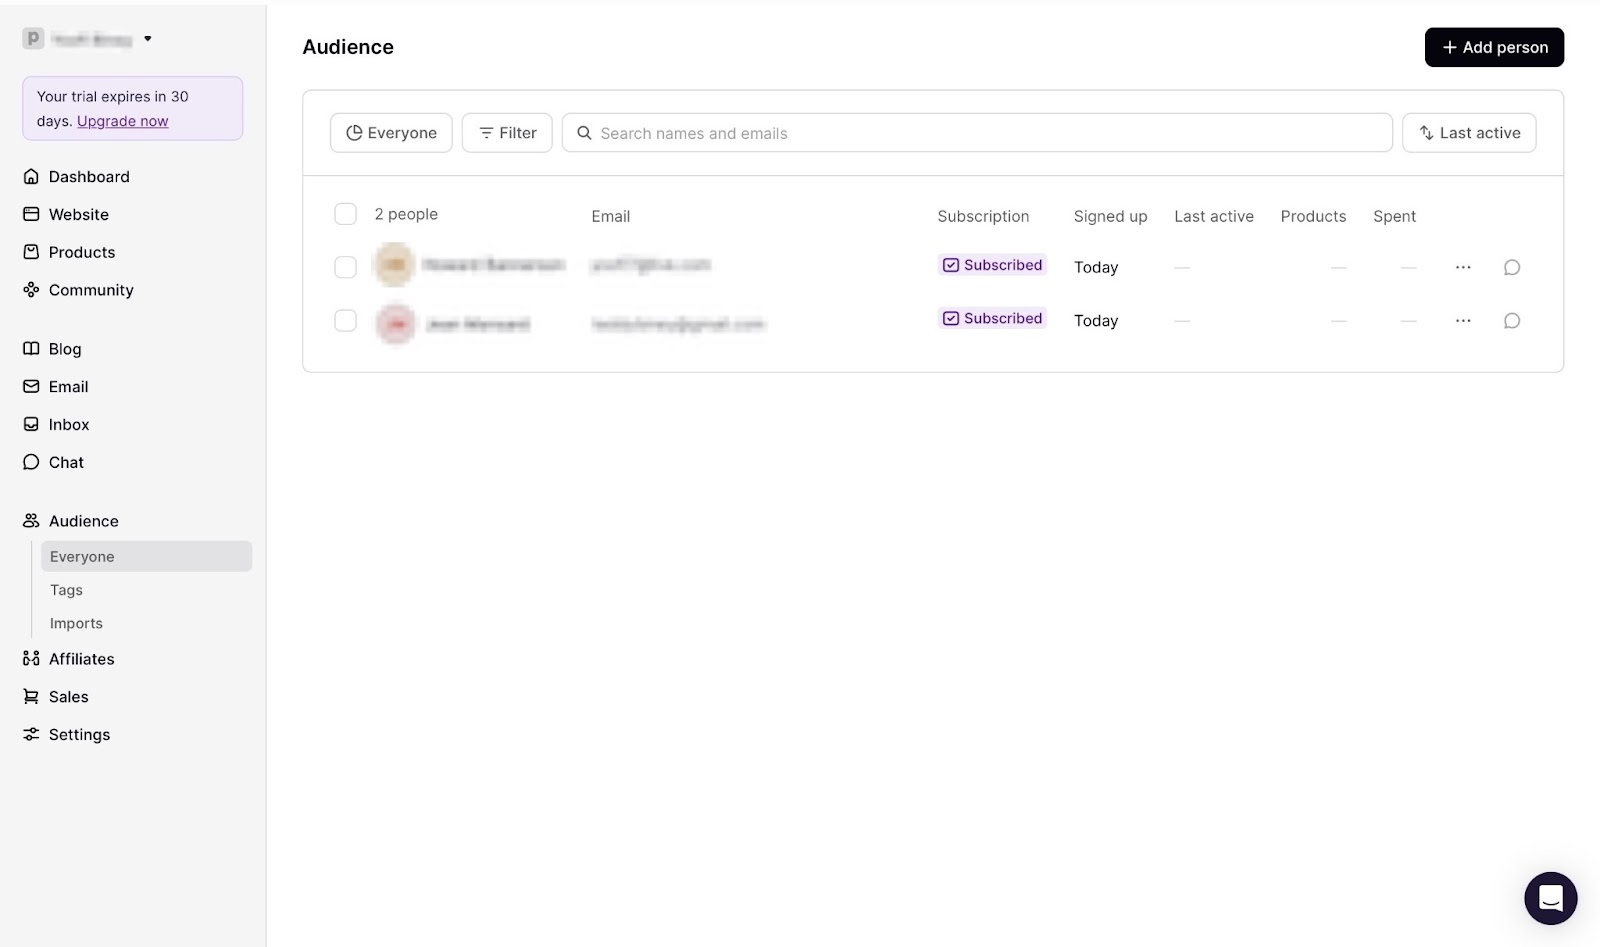The height and width of the screenshot is (947, 1600).
Task: Click the Email column header
Action: pos(610,216)
